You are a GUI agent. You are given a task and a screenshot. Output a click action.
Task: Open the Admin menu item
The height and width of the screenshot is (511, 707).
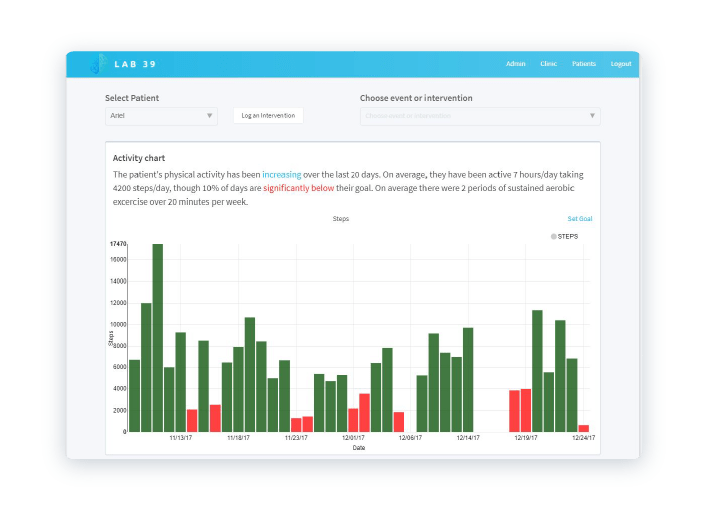point(515,64)
